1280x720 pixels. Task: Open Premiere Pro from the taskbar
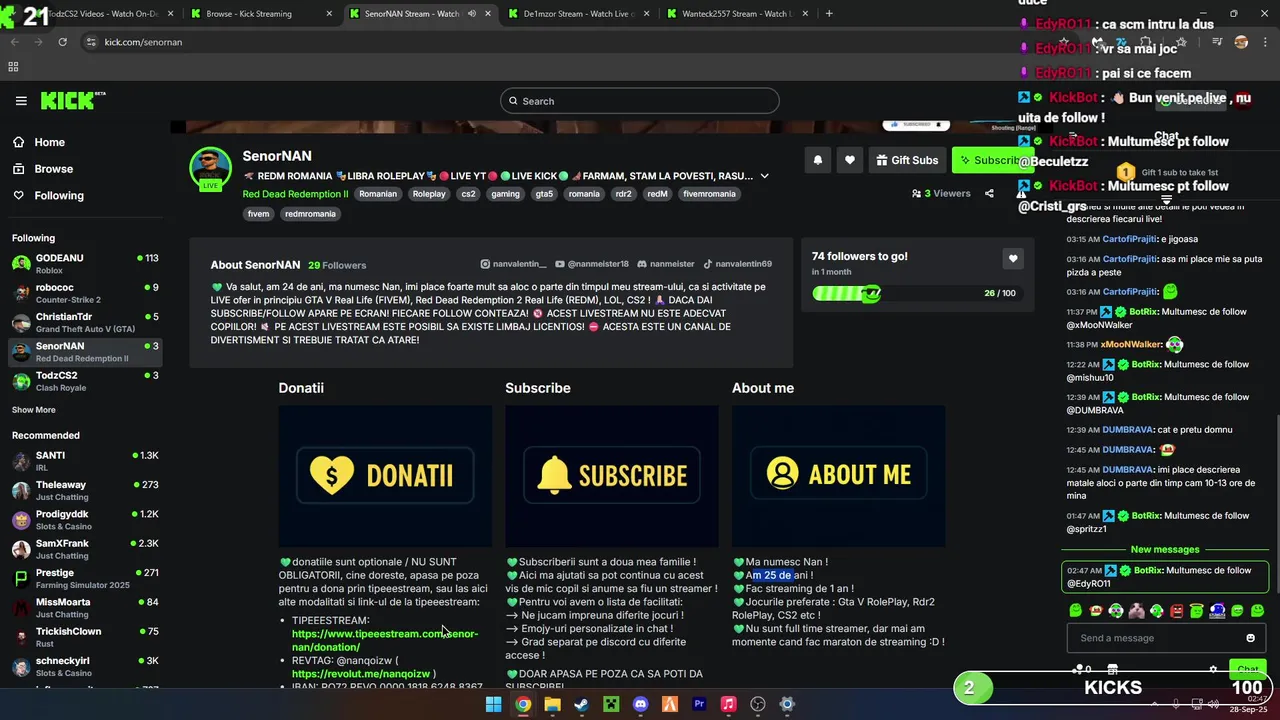coord(699,704)
